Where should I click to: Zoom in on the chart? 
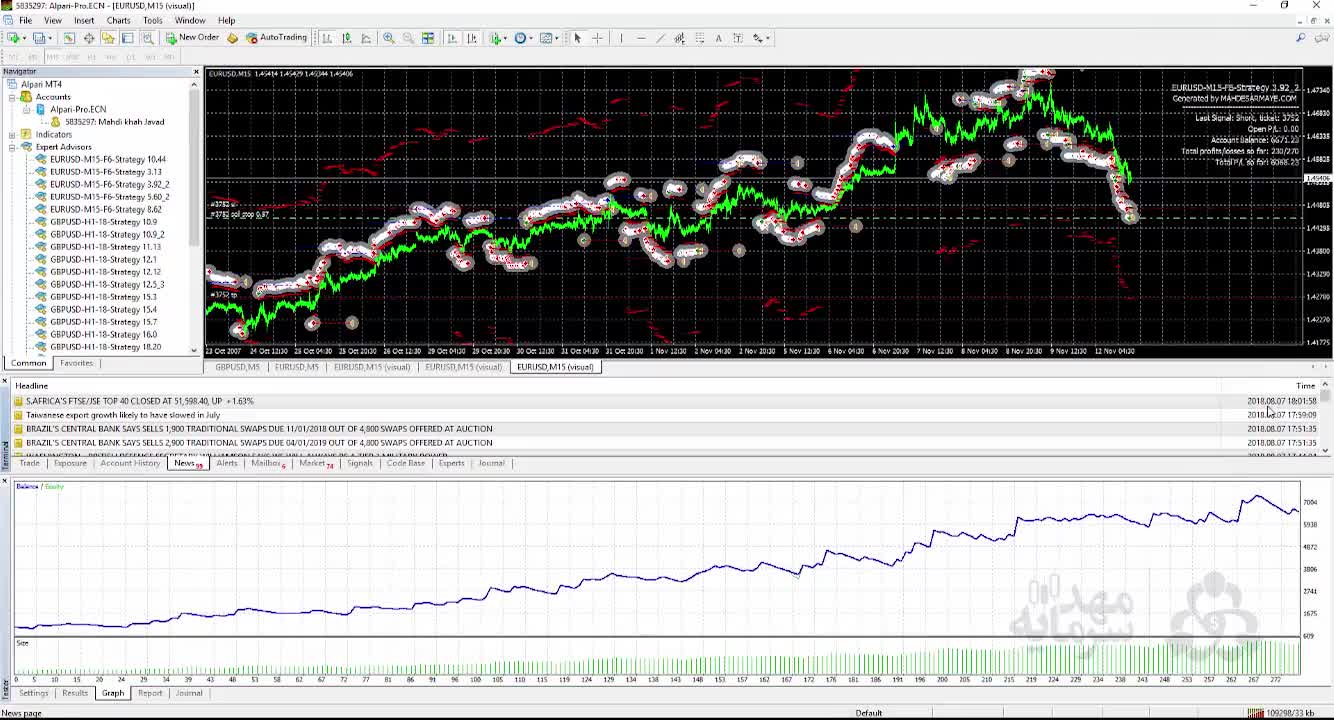coord(388,38)
